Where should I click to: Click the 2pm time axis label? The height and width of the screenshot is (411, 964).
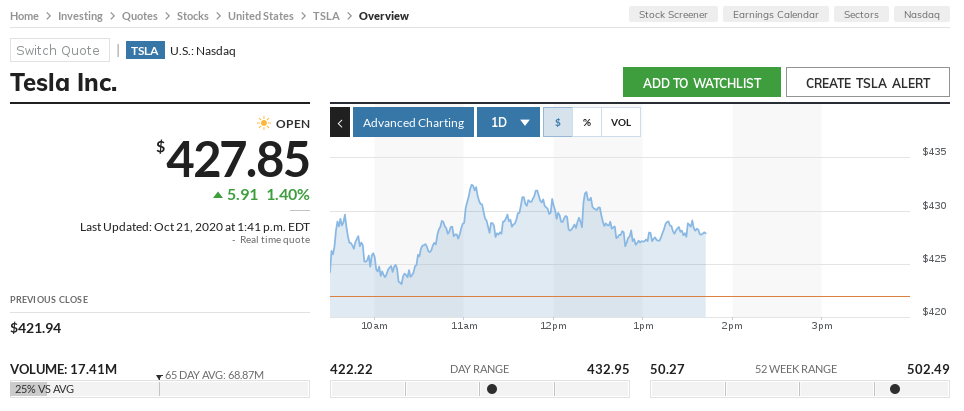[732, 326]
